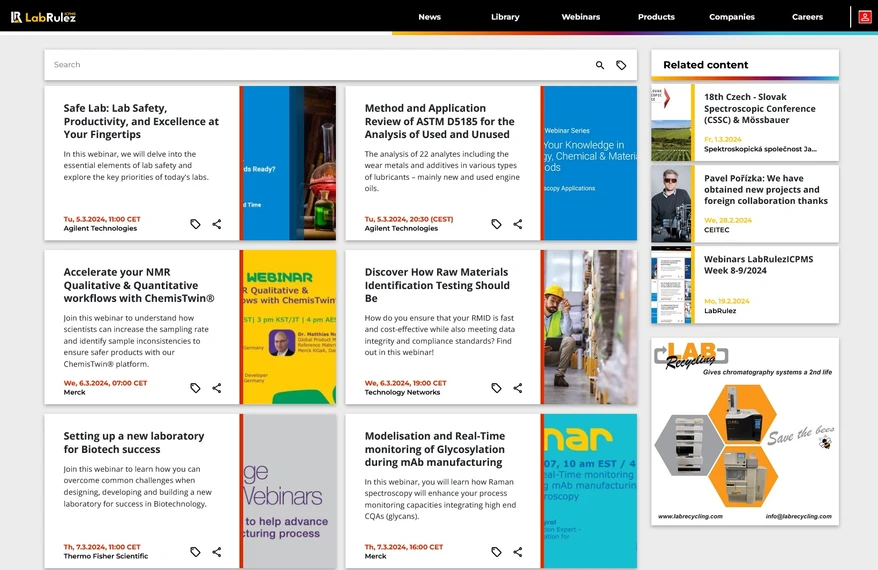Share the NMR ChemisTwin webinar card

pos(217,388)
